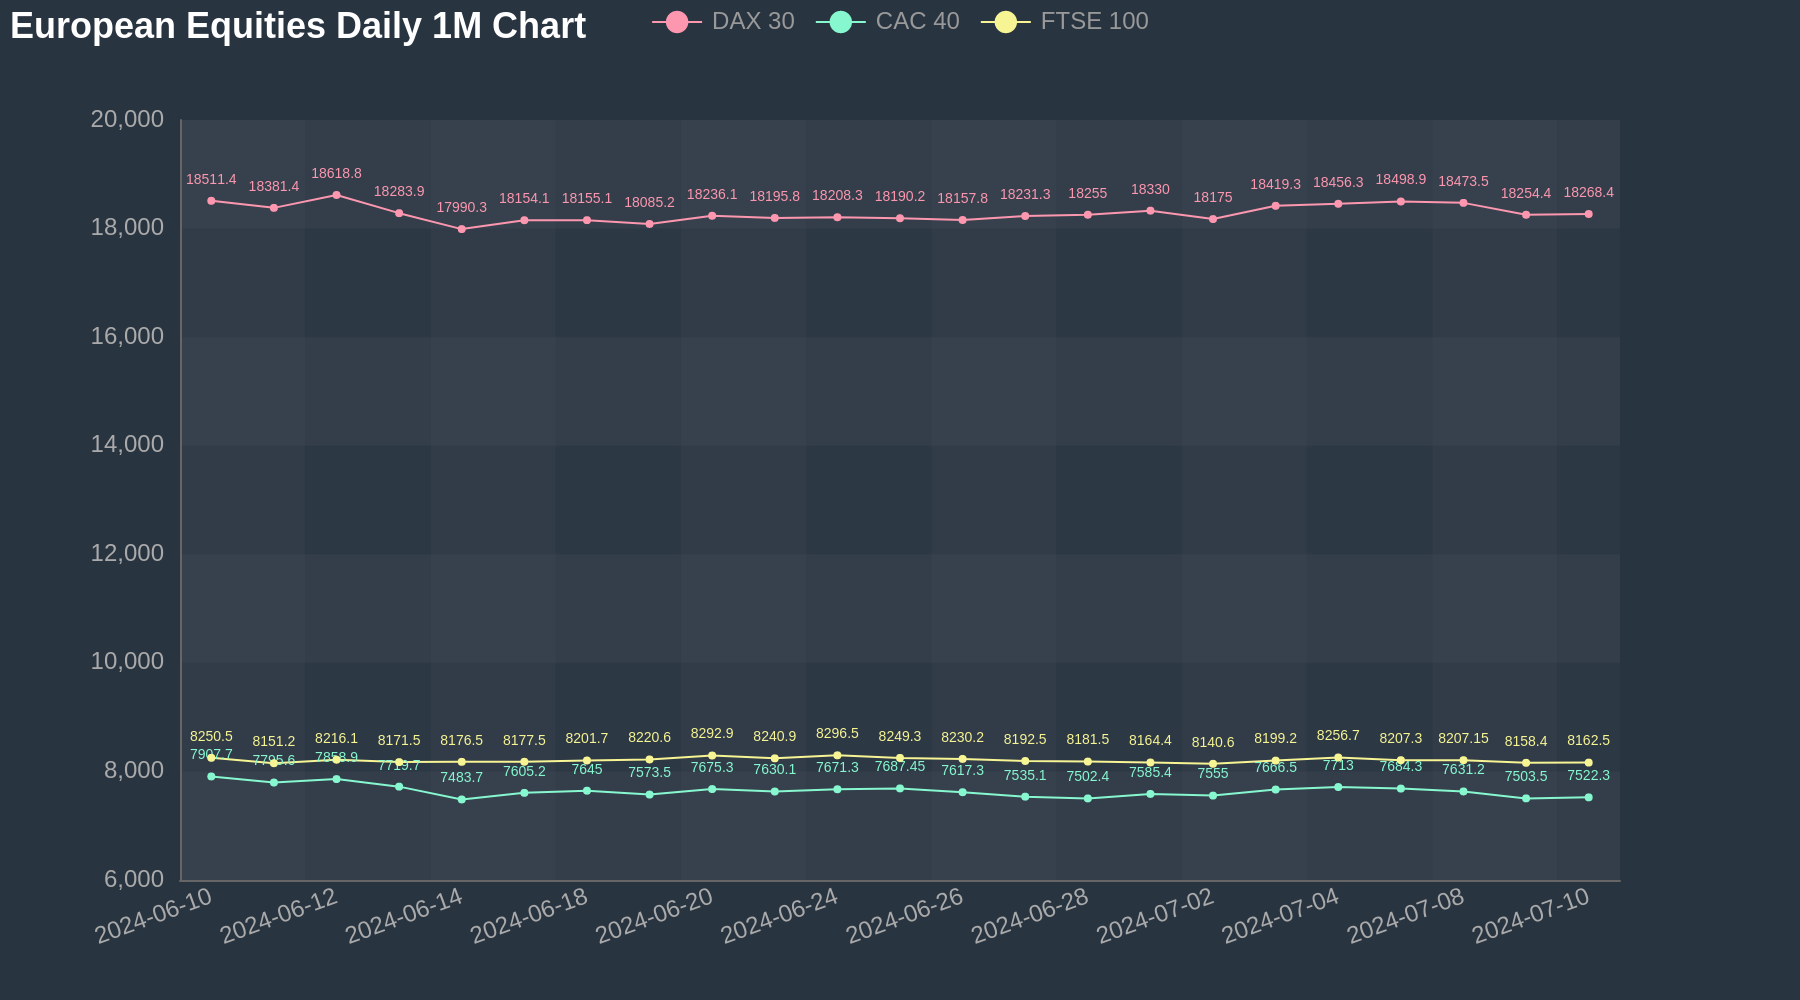Screen dimensions: 1800x1000
Task: Select FTSE data point labeled 8296.5
Action: pyautogui.click(x=837, y=756)
